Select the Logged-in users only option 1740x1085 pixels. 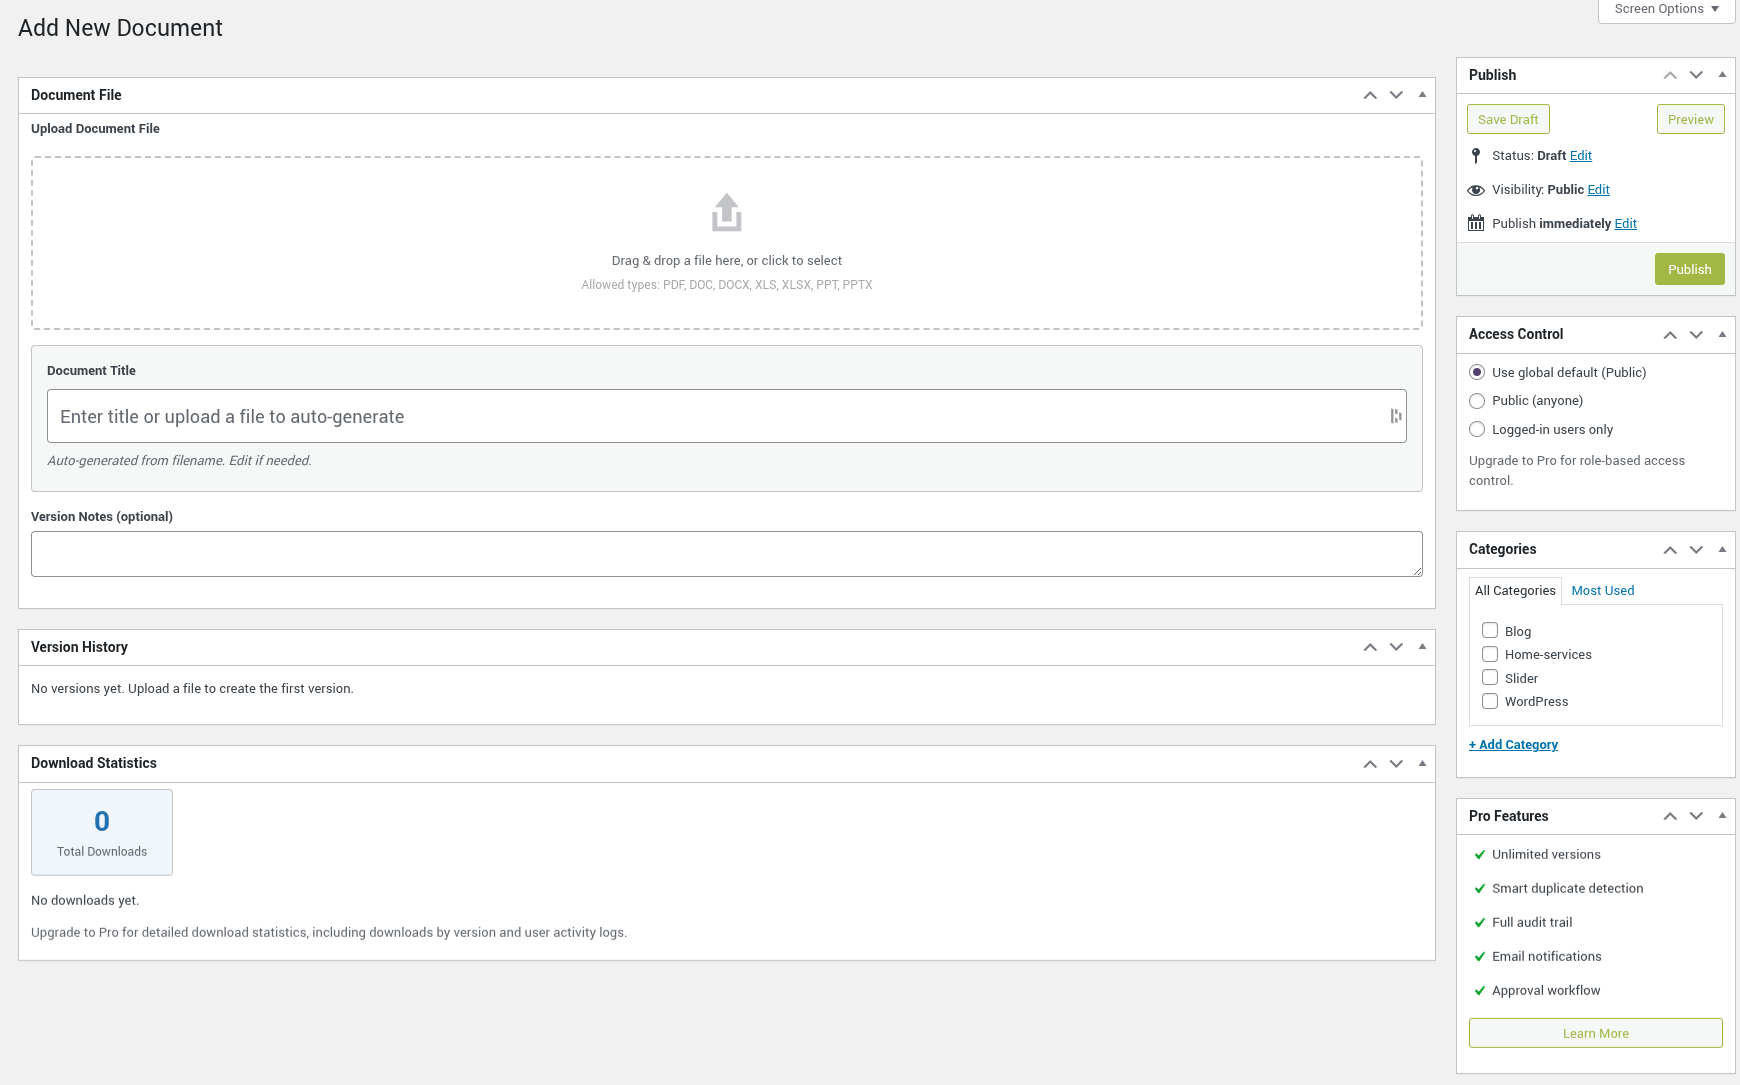(1477, 429)
